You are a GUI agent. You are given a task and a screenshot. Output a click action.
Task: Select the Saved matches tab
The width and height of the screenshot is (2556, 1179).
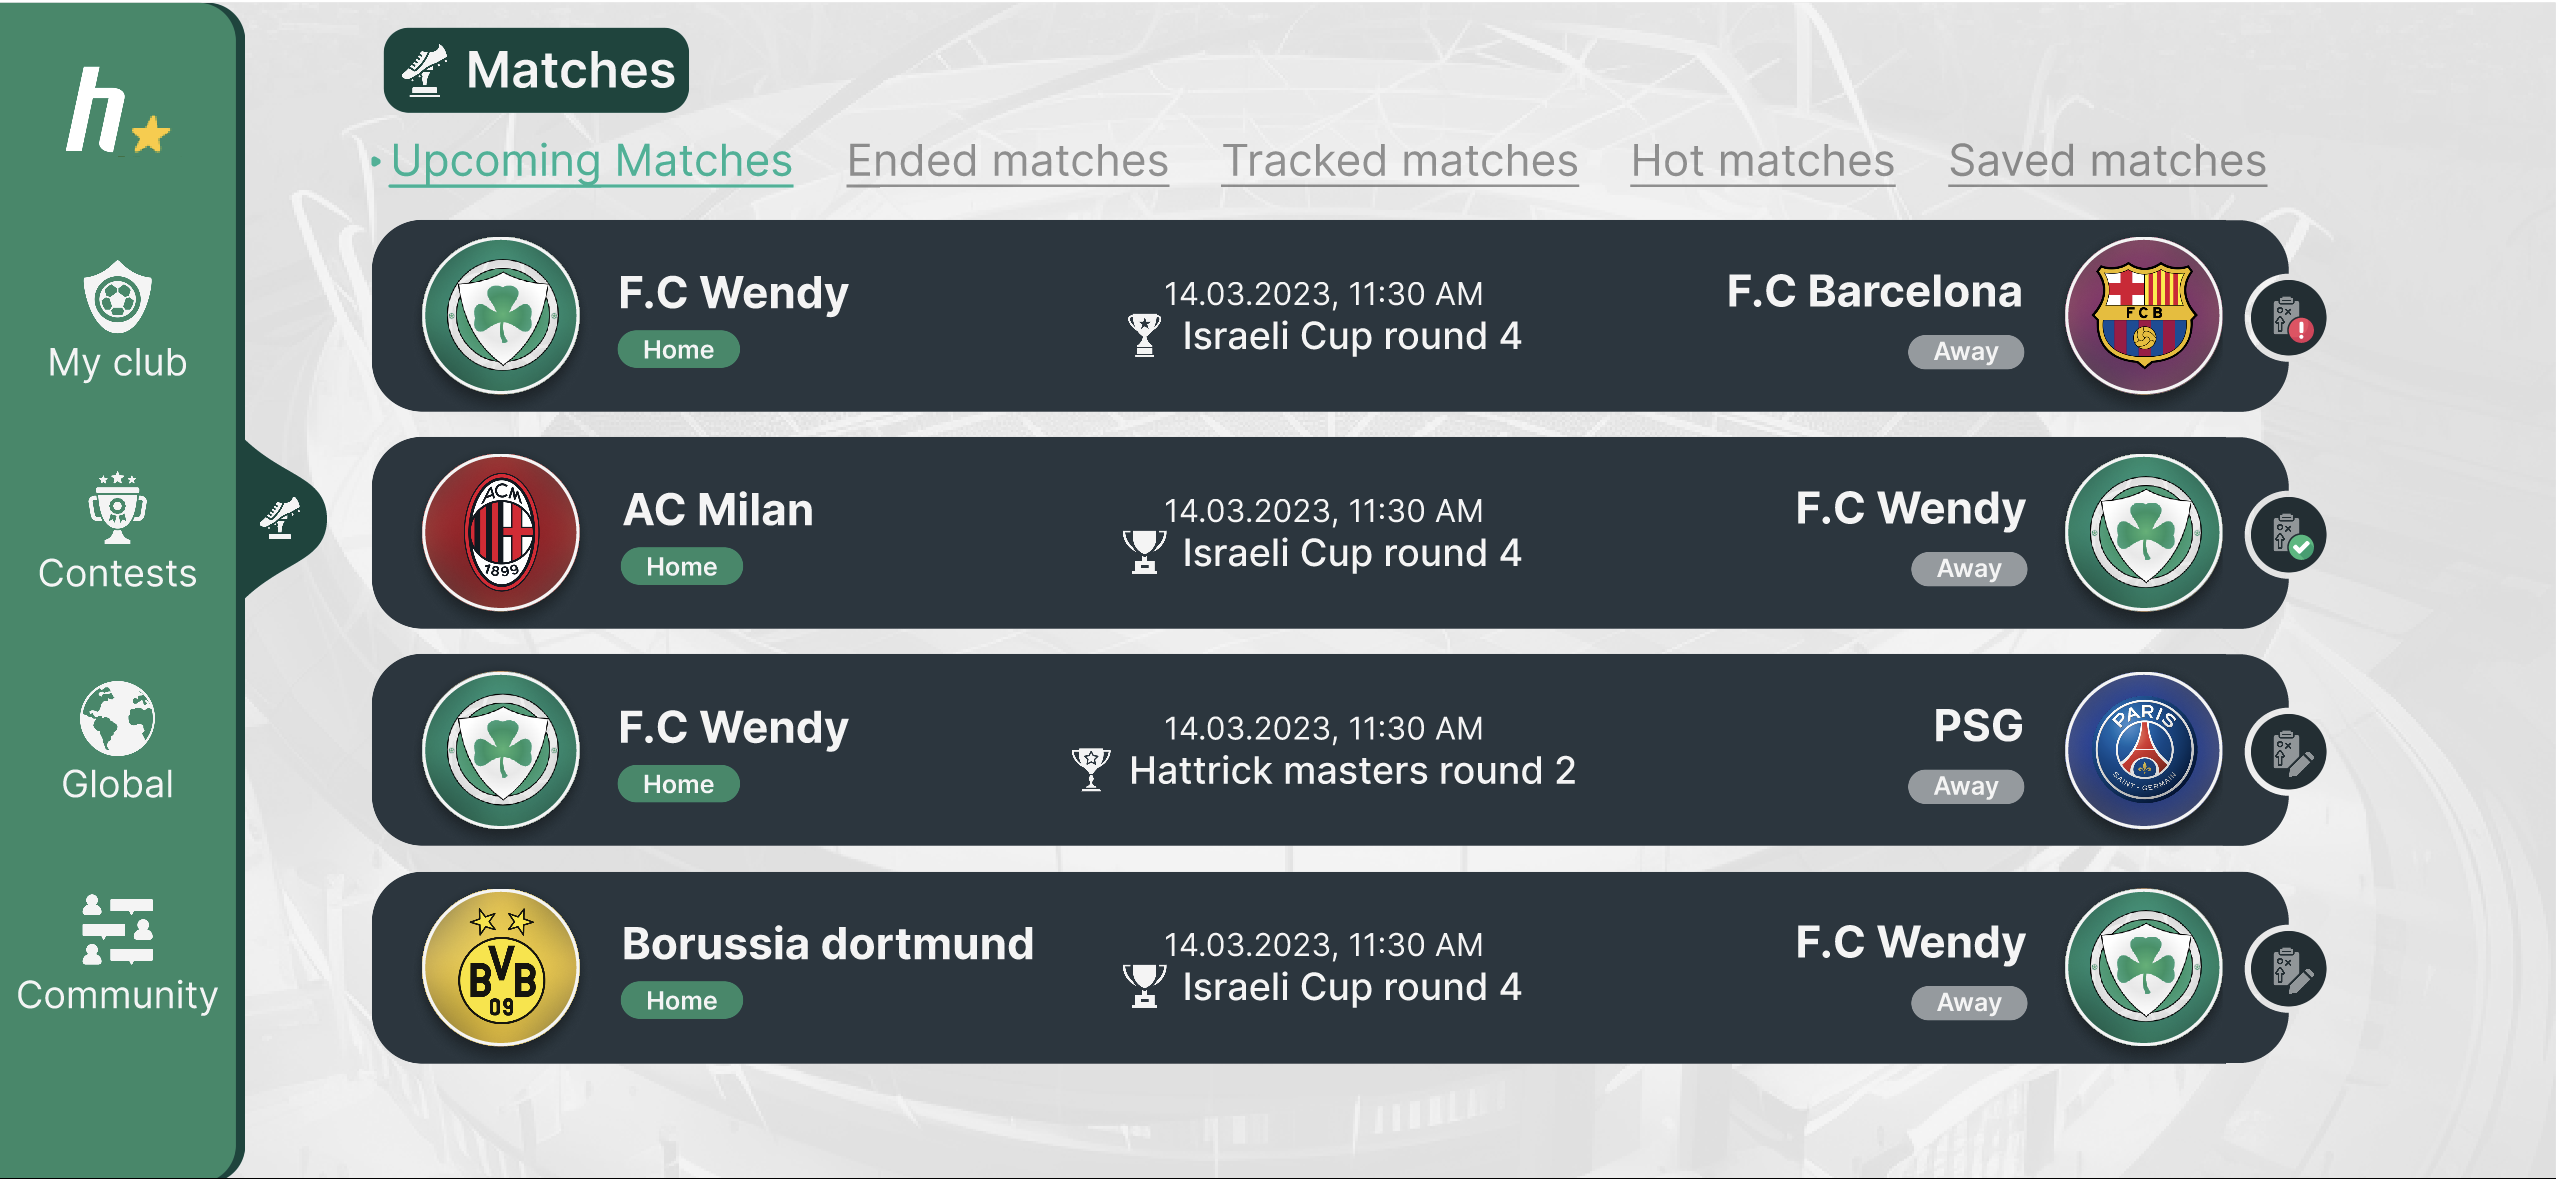pos(2107,161)
